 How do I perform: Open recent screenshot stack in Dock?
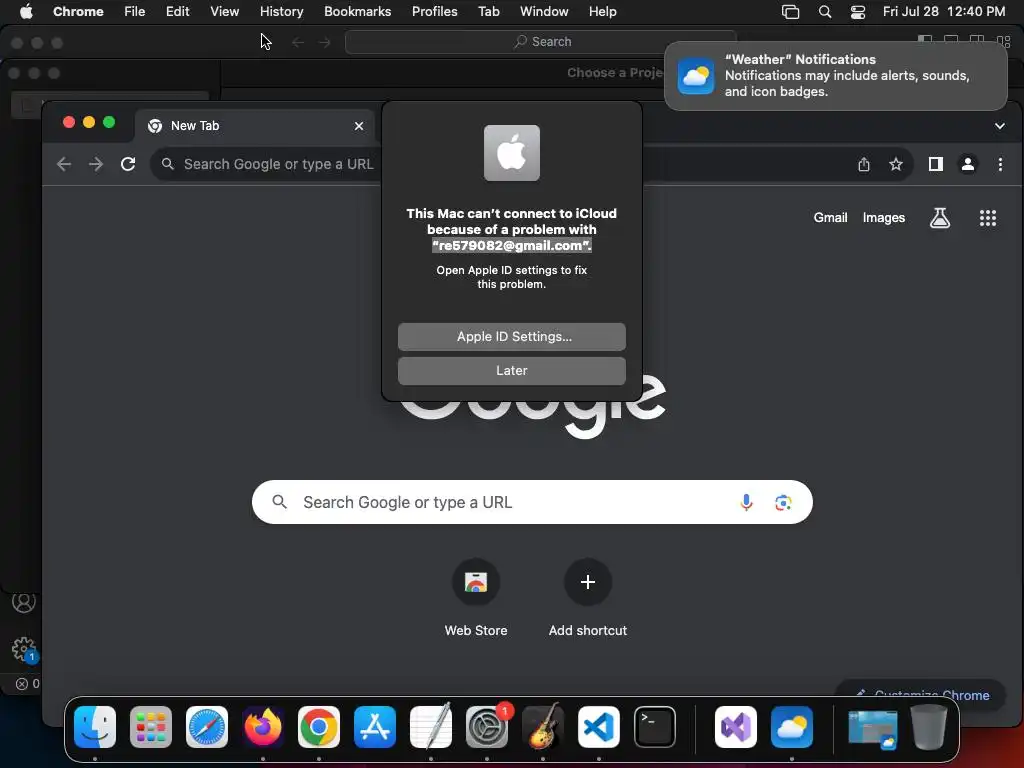click(872, 728)
